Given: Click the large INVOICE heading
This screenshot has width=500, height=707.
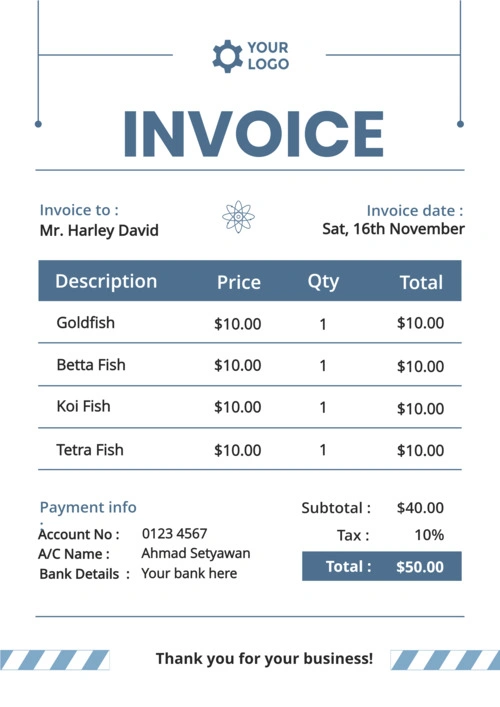Looking at the screenshot, I should [253, 134].
